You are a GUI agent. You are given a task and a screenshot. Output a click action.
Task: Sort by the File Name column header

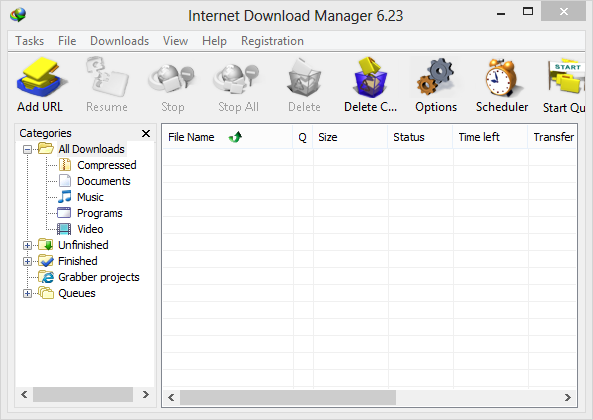point(228,137)
